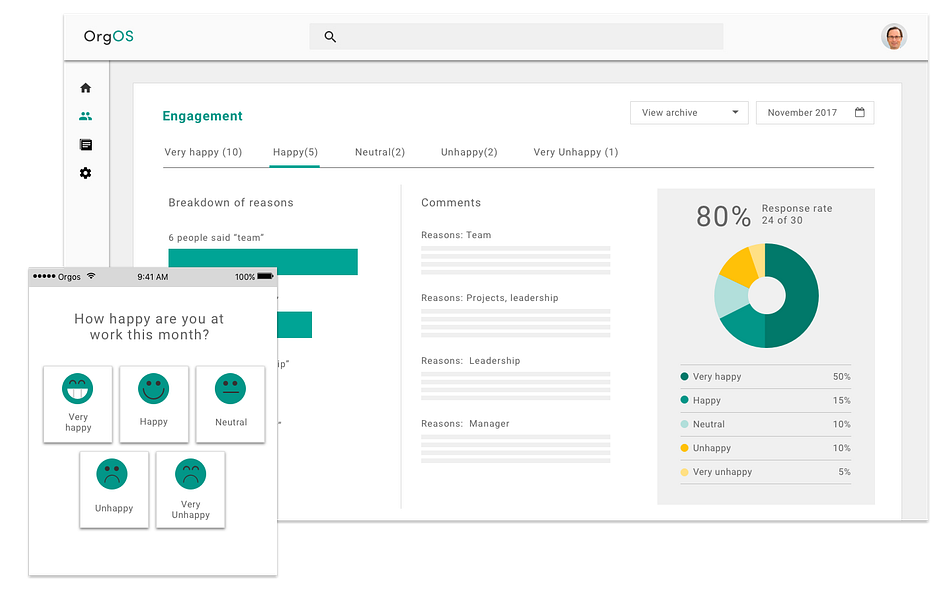Viewport: 941px width, 600px height.
Task: Tap the Very happy grinning face
Action: click(x=77, y=389)
